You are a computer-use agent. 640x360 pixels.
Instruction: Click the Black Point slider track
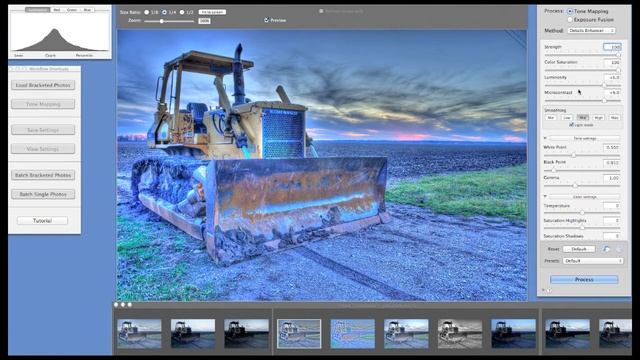(x=582, y=170)
